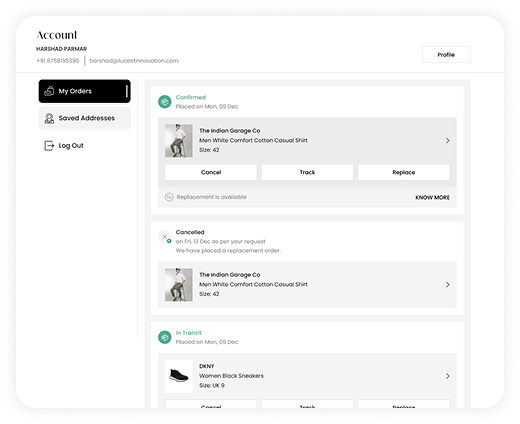Click the 'Account' page heading

[x=57, y=35]
